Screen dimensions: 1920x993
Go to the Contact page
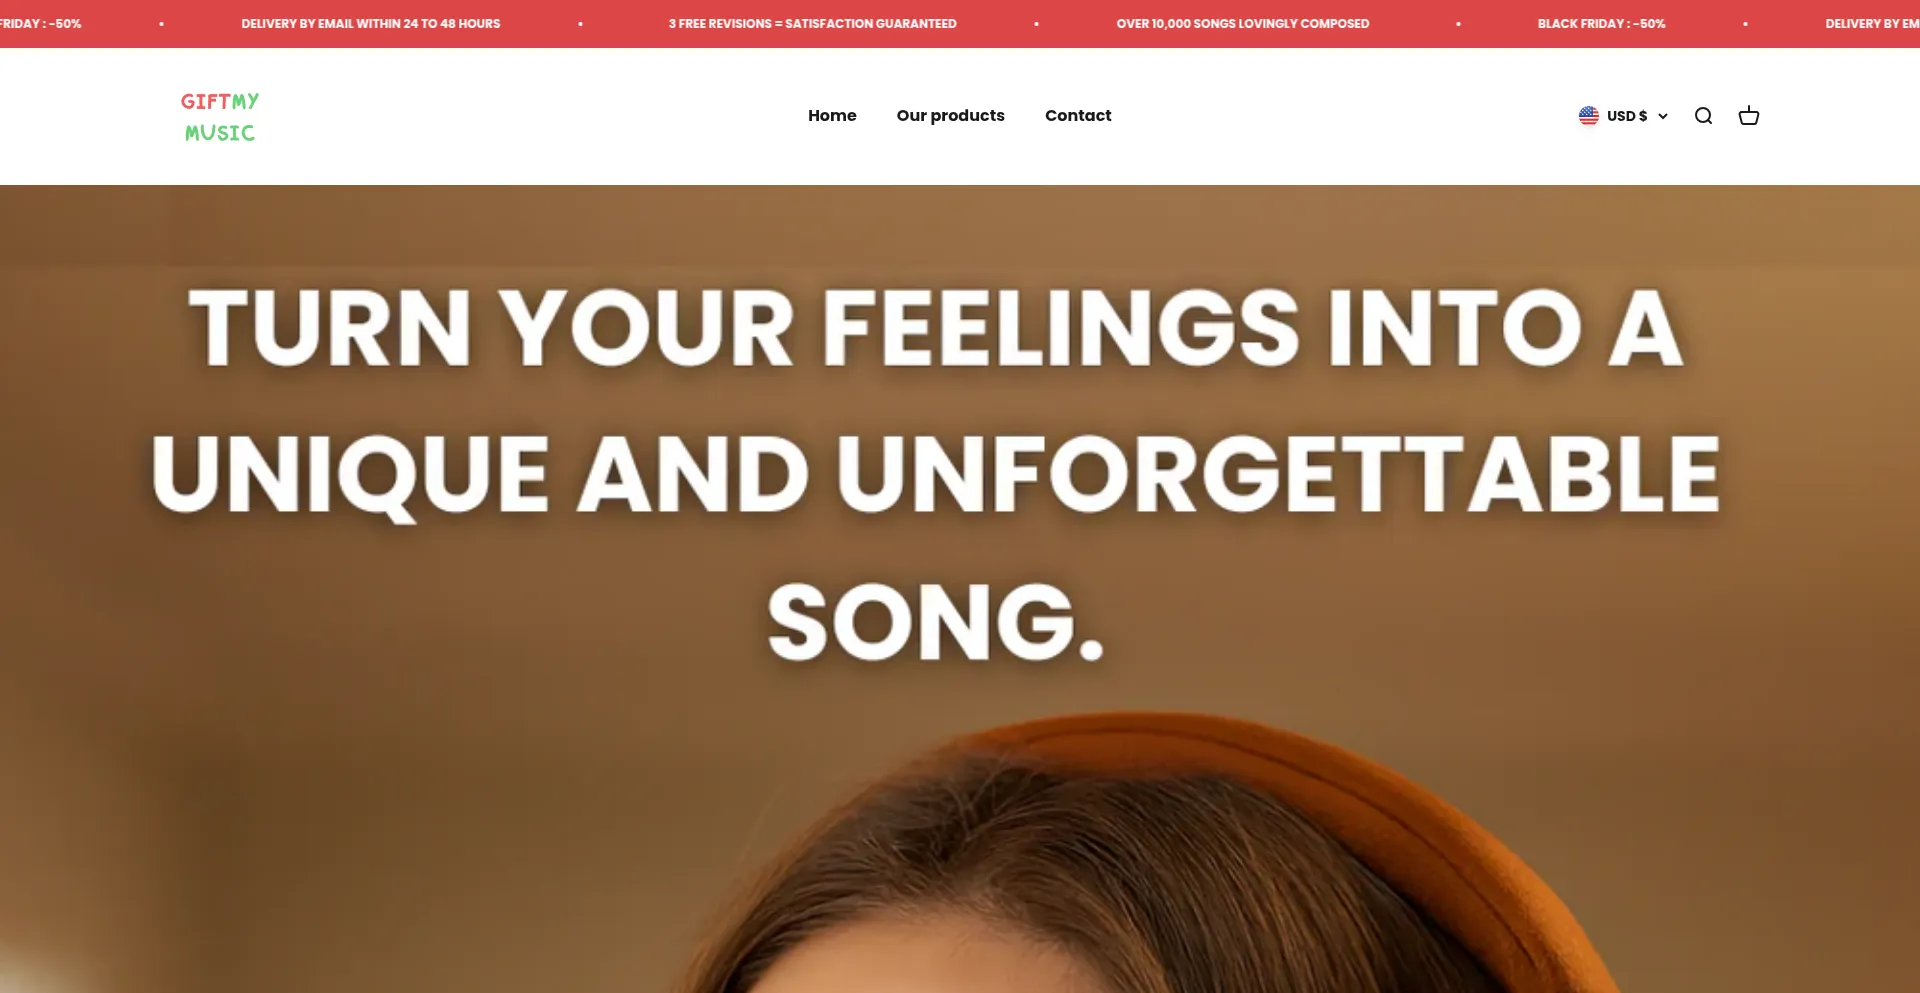point(1078,116)
